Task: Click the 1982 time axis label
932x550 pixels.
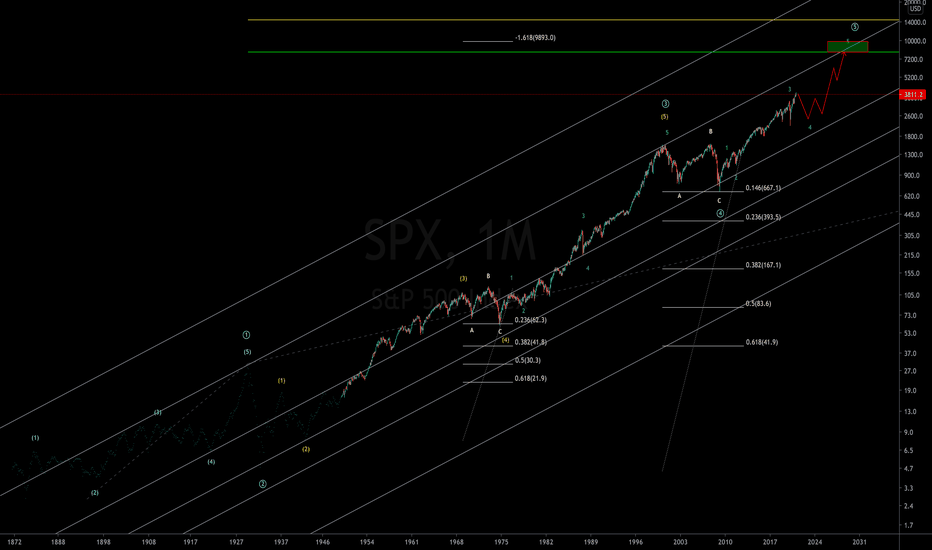Action: 546,542
